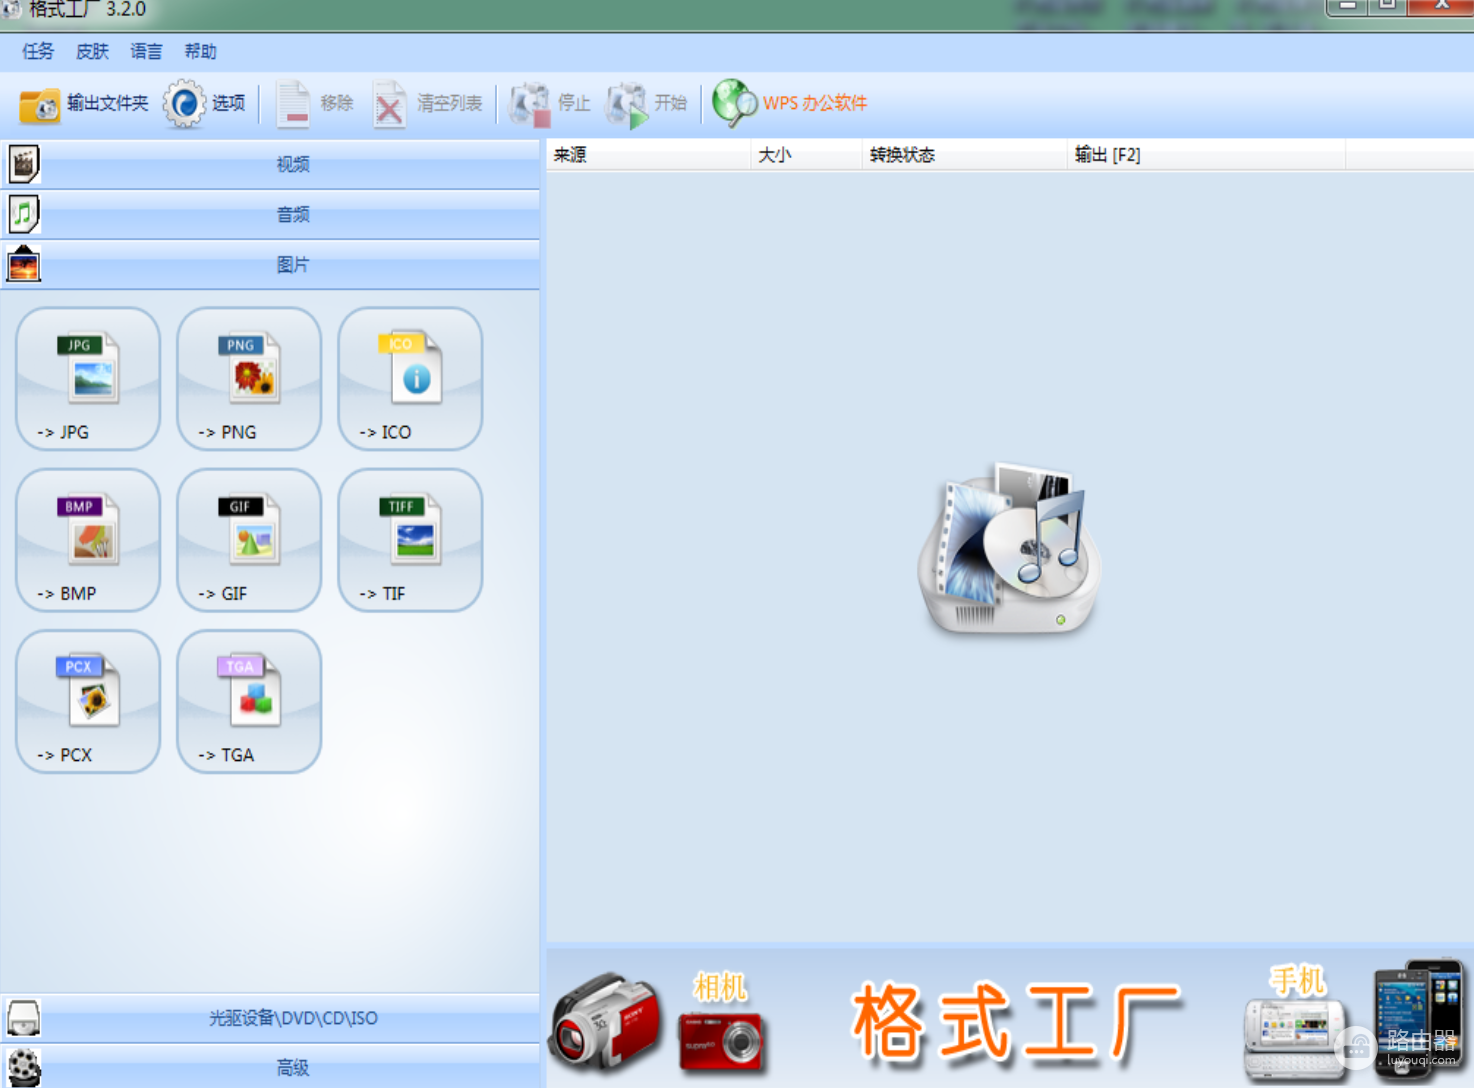Select the -> ICO conversion icon

click(x=410, y=379)
